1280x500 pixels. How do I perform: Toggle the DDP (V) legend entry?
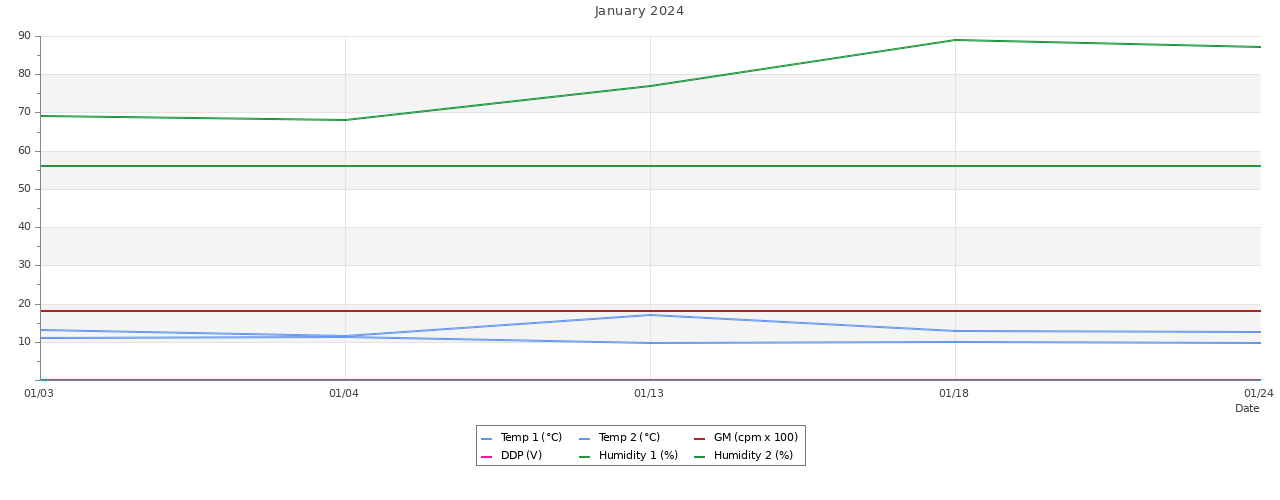point(521,456)
